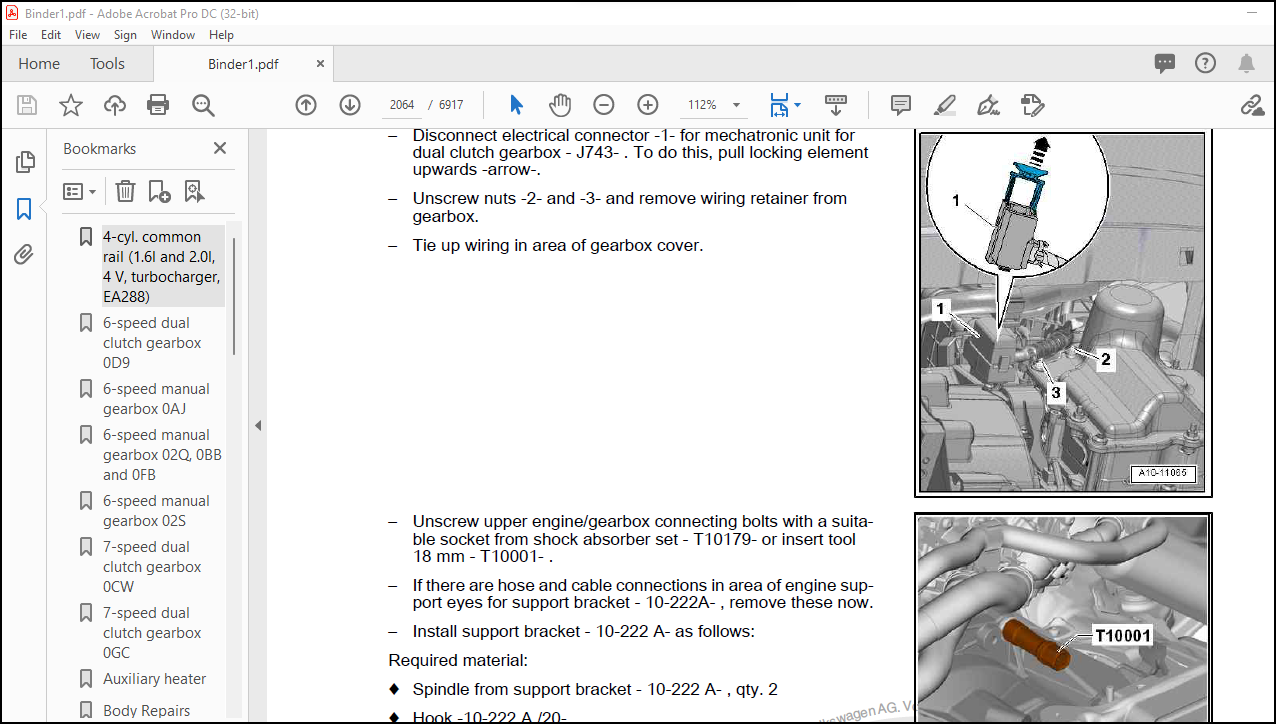Open the fit page options icon

(x=785, y=105)
